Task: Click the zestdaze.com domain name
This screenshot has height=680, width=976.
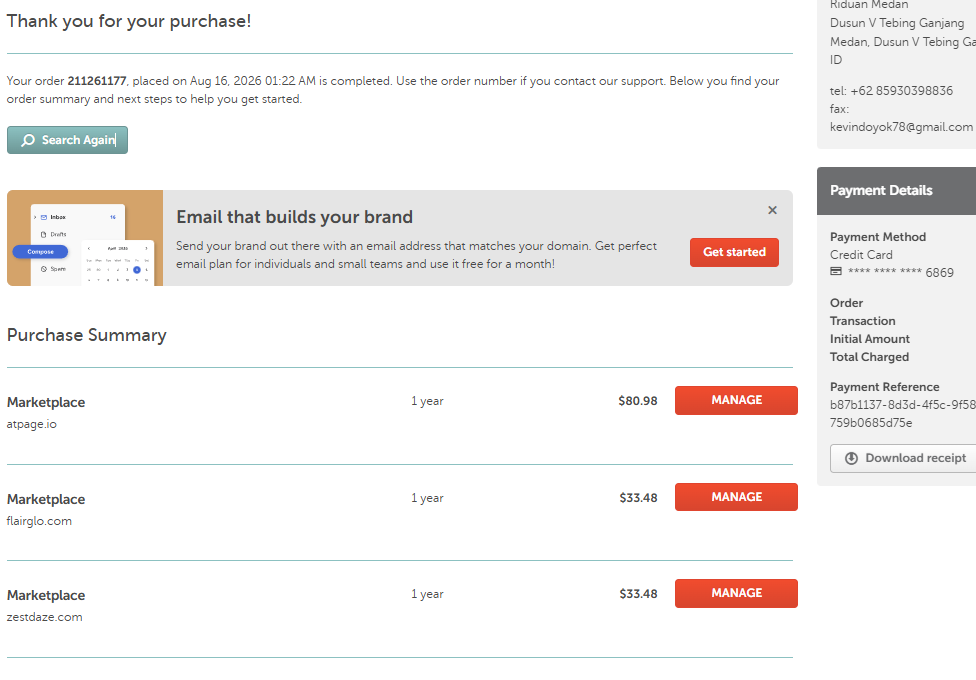Action: [x=45, y=617]
